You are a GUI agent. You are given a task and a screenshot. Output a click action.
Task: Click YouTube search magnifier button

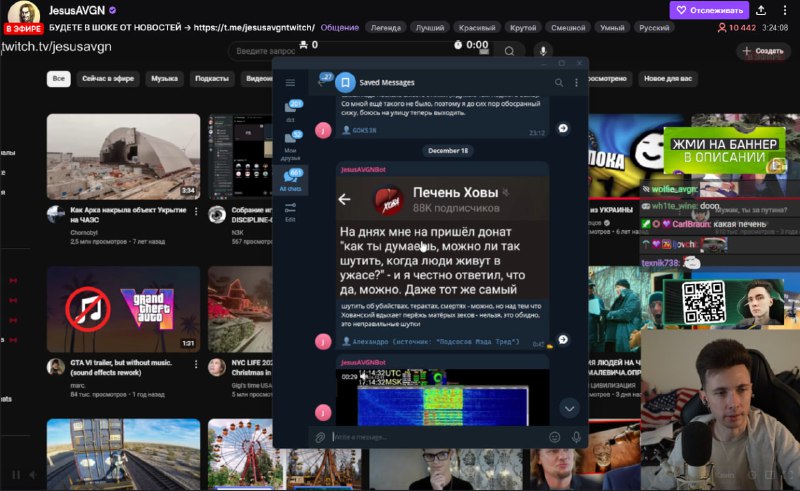click(509, 51)
